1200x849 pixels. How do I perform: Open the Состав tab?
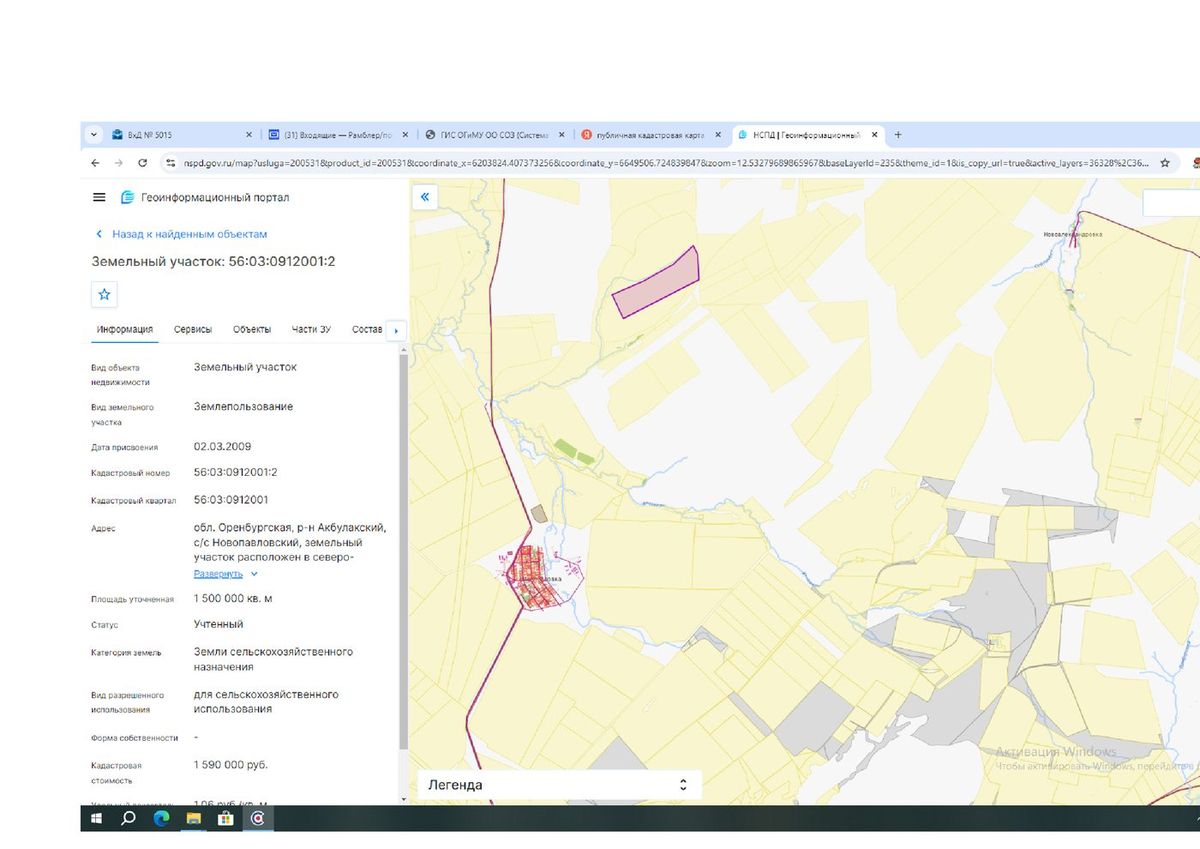point(367,329)
